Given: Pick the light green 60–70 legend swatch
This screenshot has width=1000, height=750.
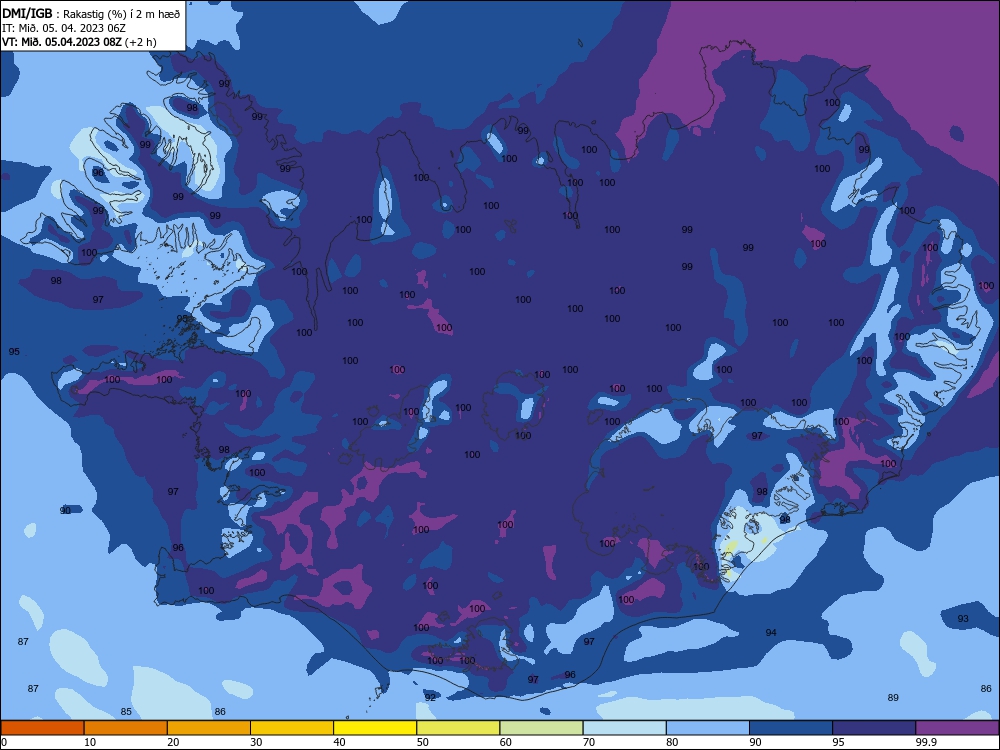Looking at the screenshot, I should click(x=541, y=728).
